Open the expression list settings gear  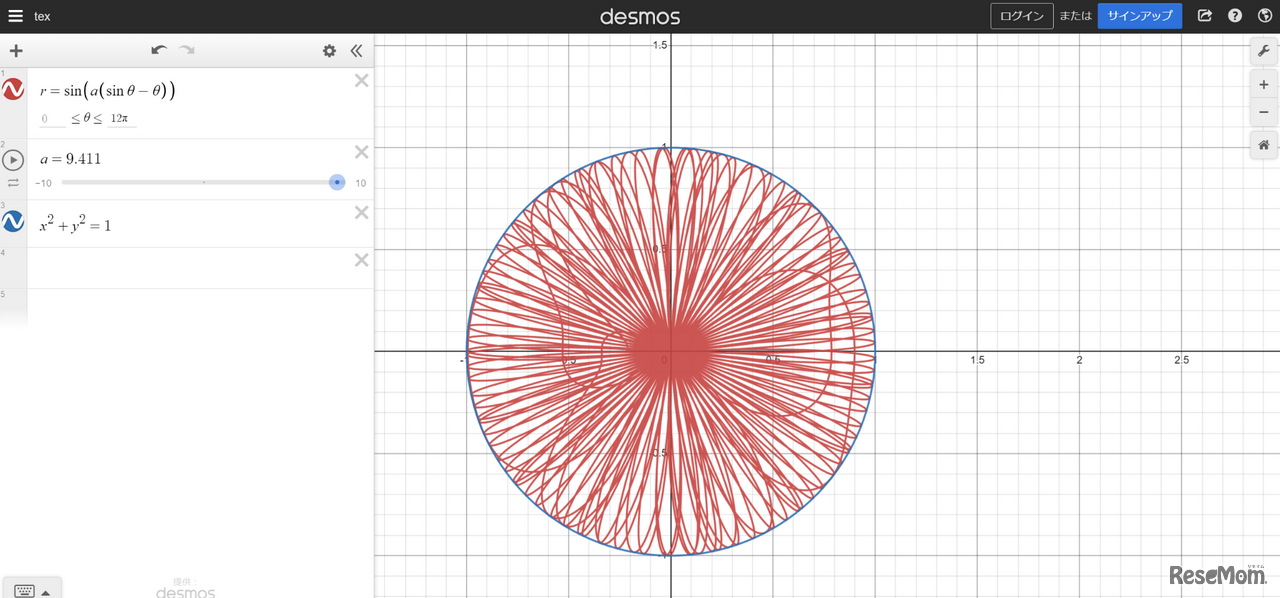coord(329,51)
